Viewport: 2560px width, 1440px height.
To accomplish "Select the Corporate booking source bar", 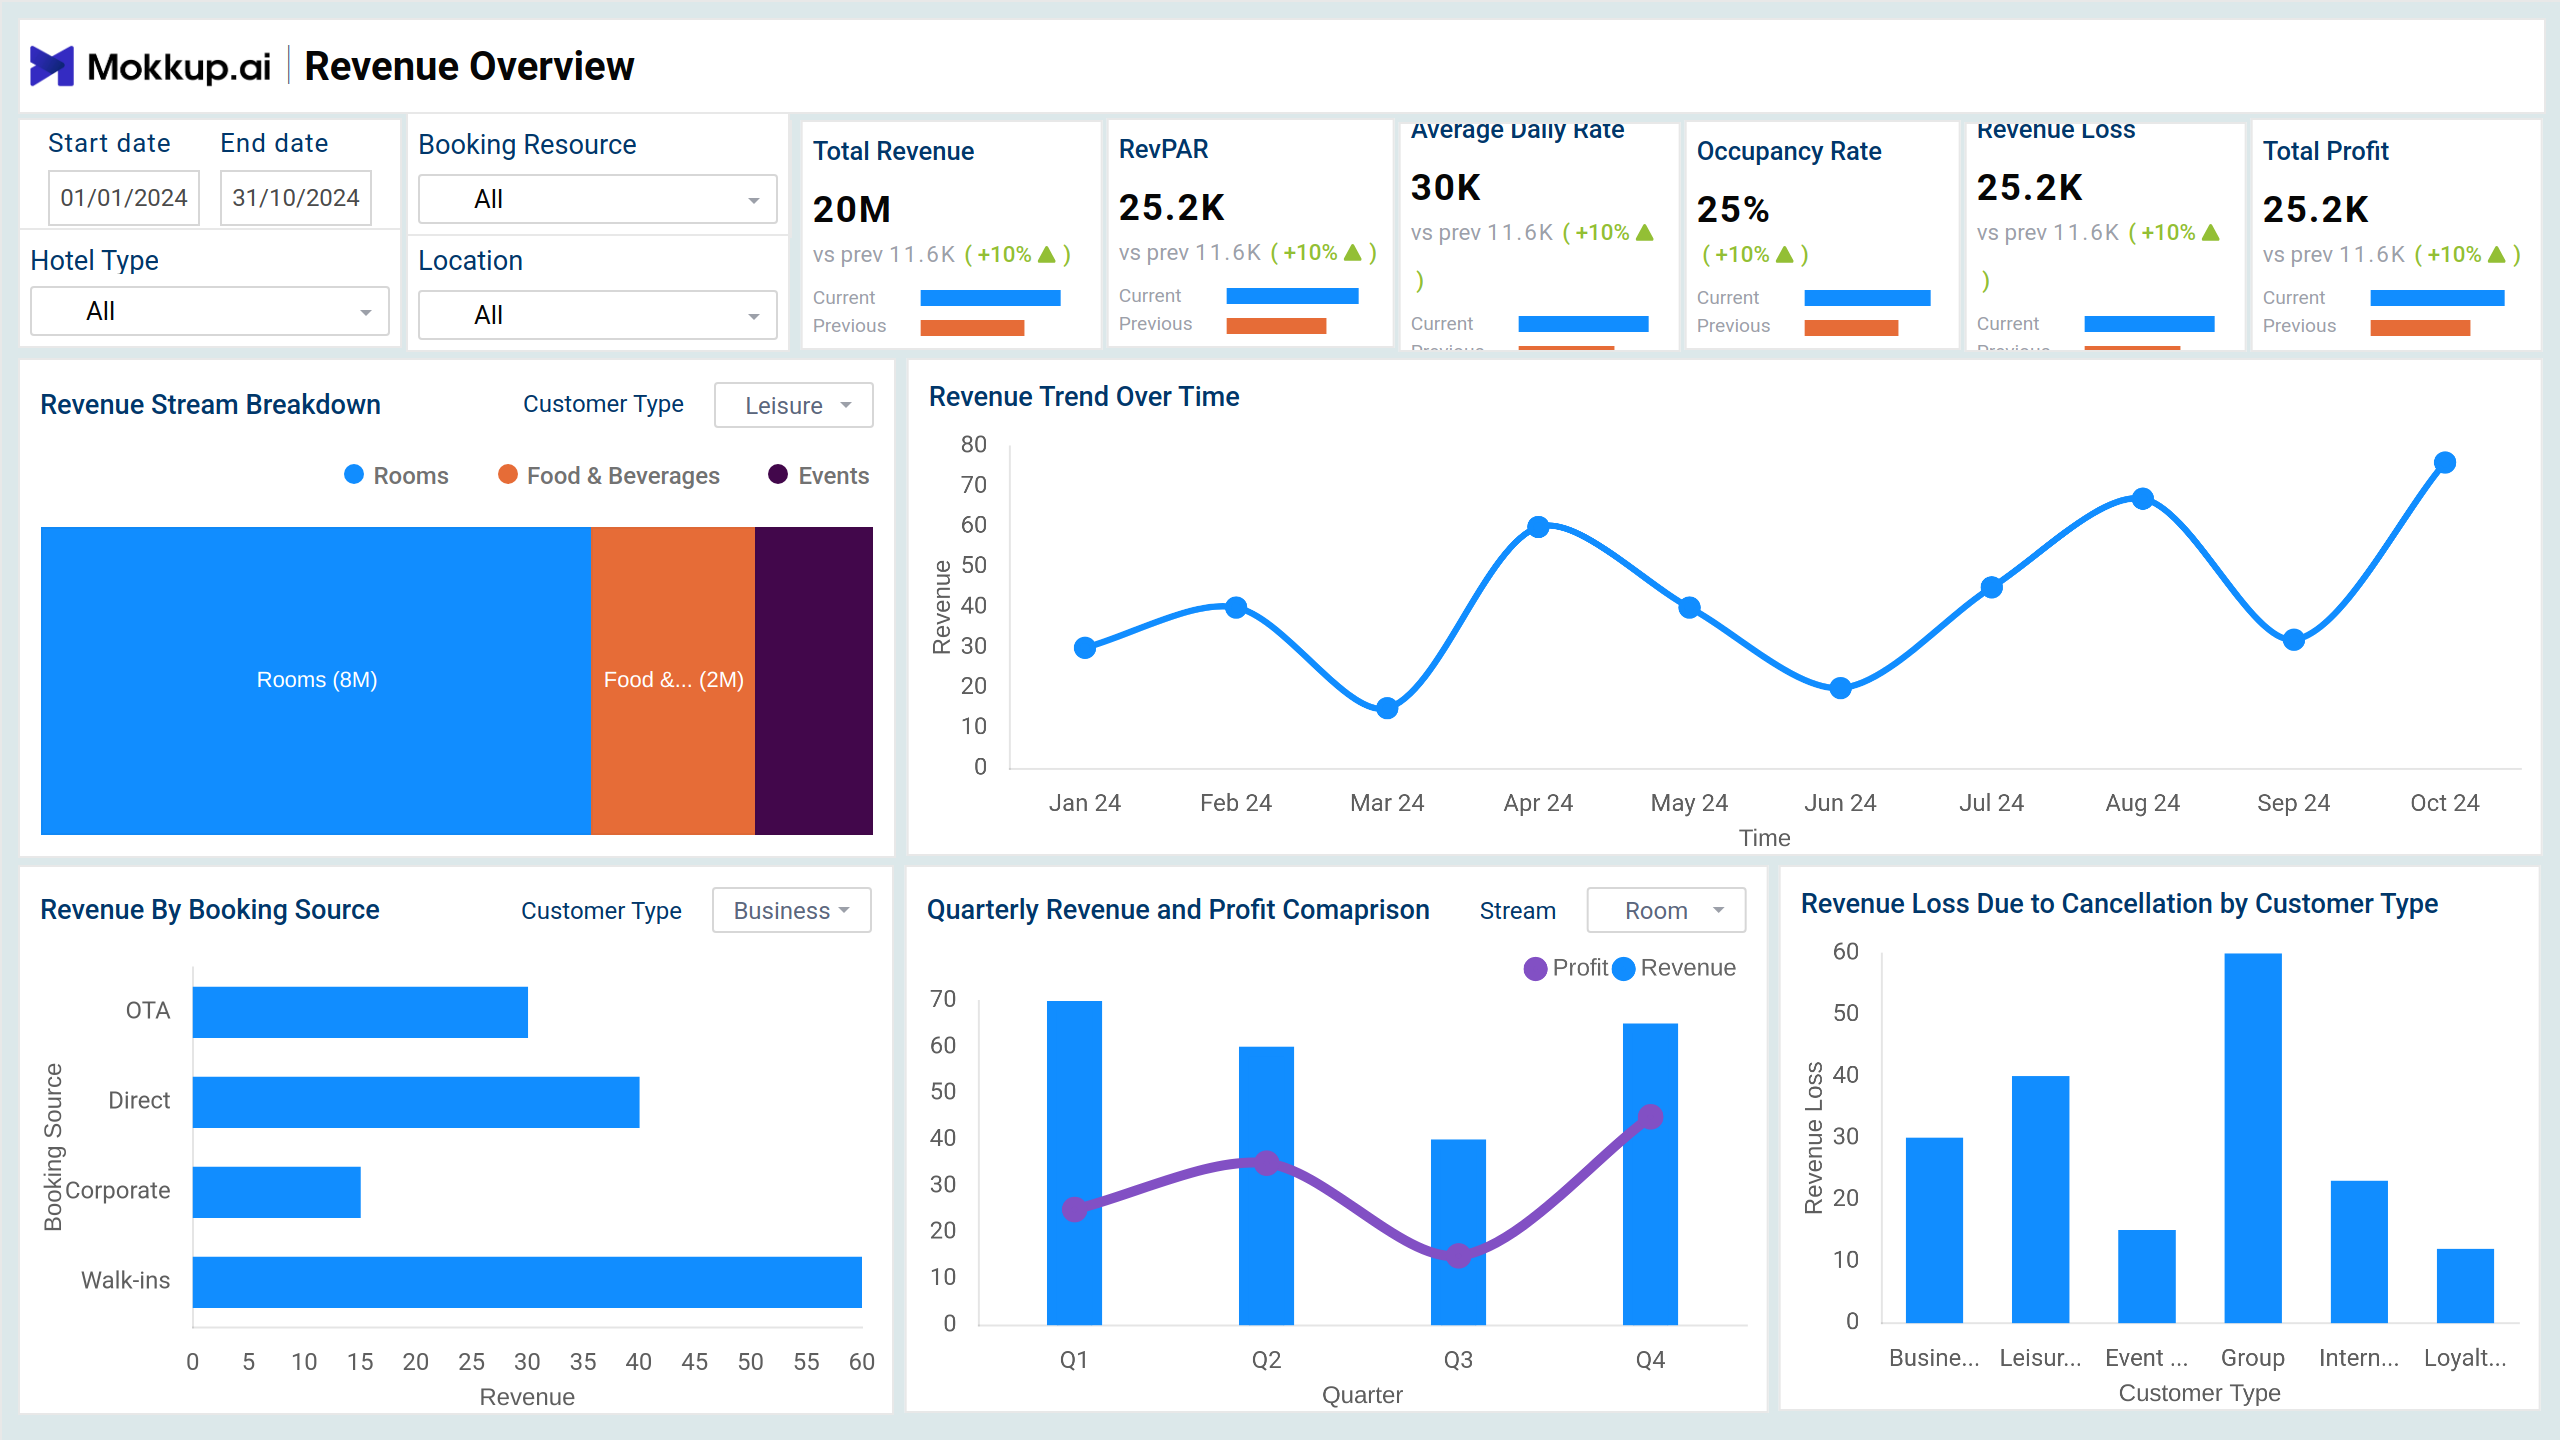I will 277,1192.
